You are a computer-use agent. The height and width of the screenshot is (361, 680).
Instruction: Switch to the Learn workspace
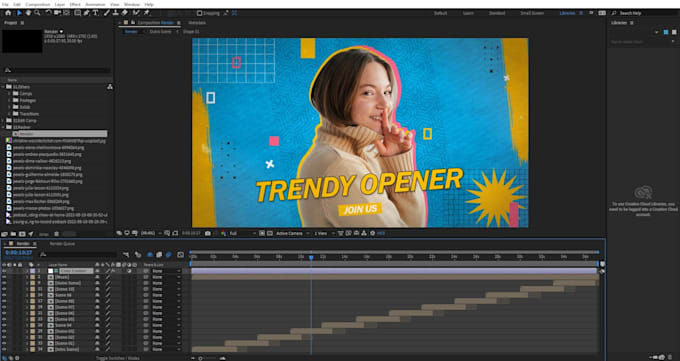pos(468,13)
